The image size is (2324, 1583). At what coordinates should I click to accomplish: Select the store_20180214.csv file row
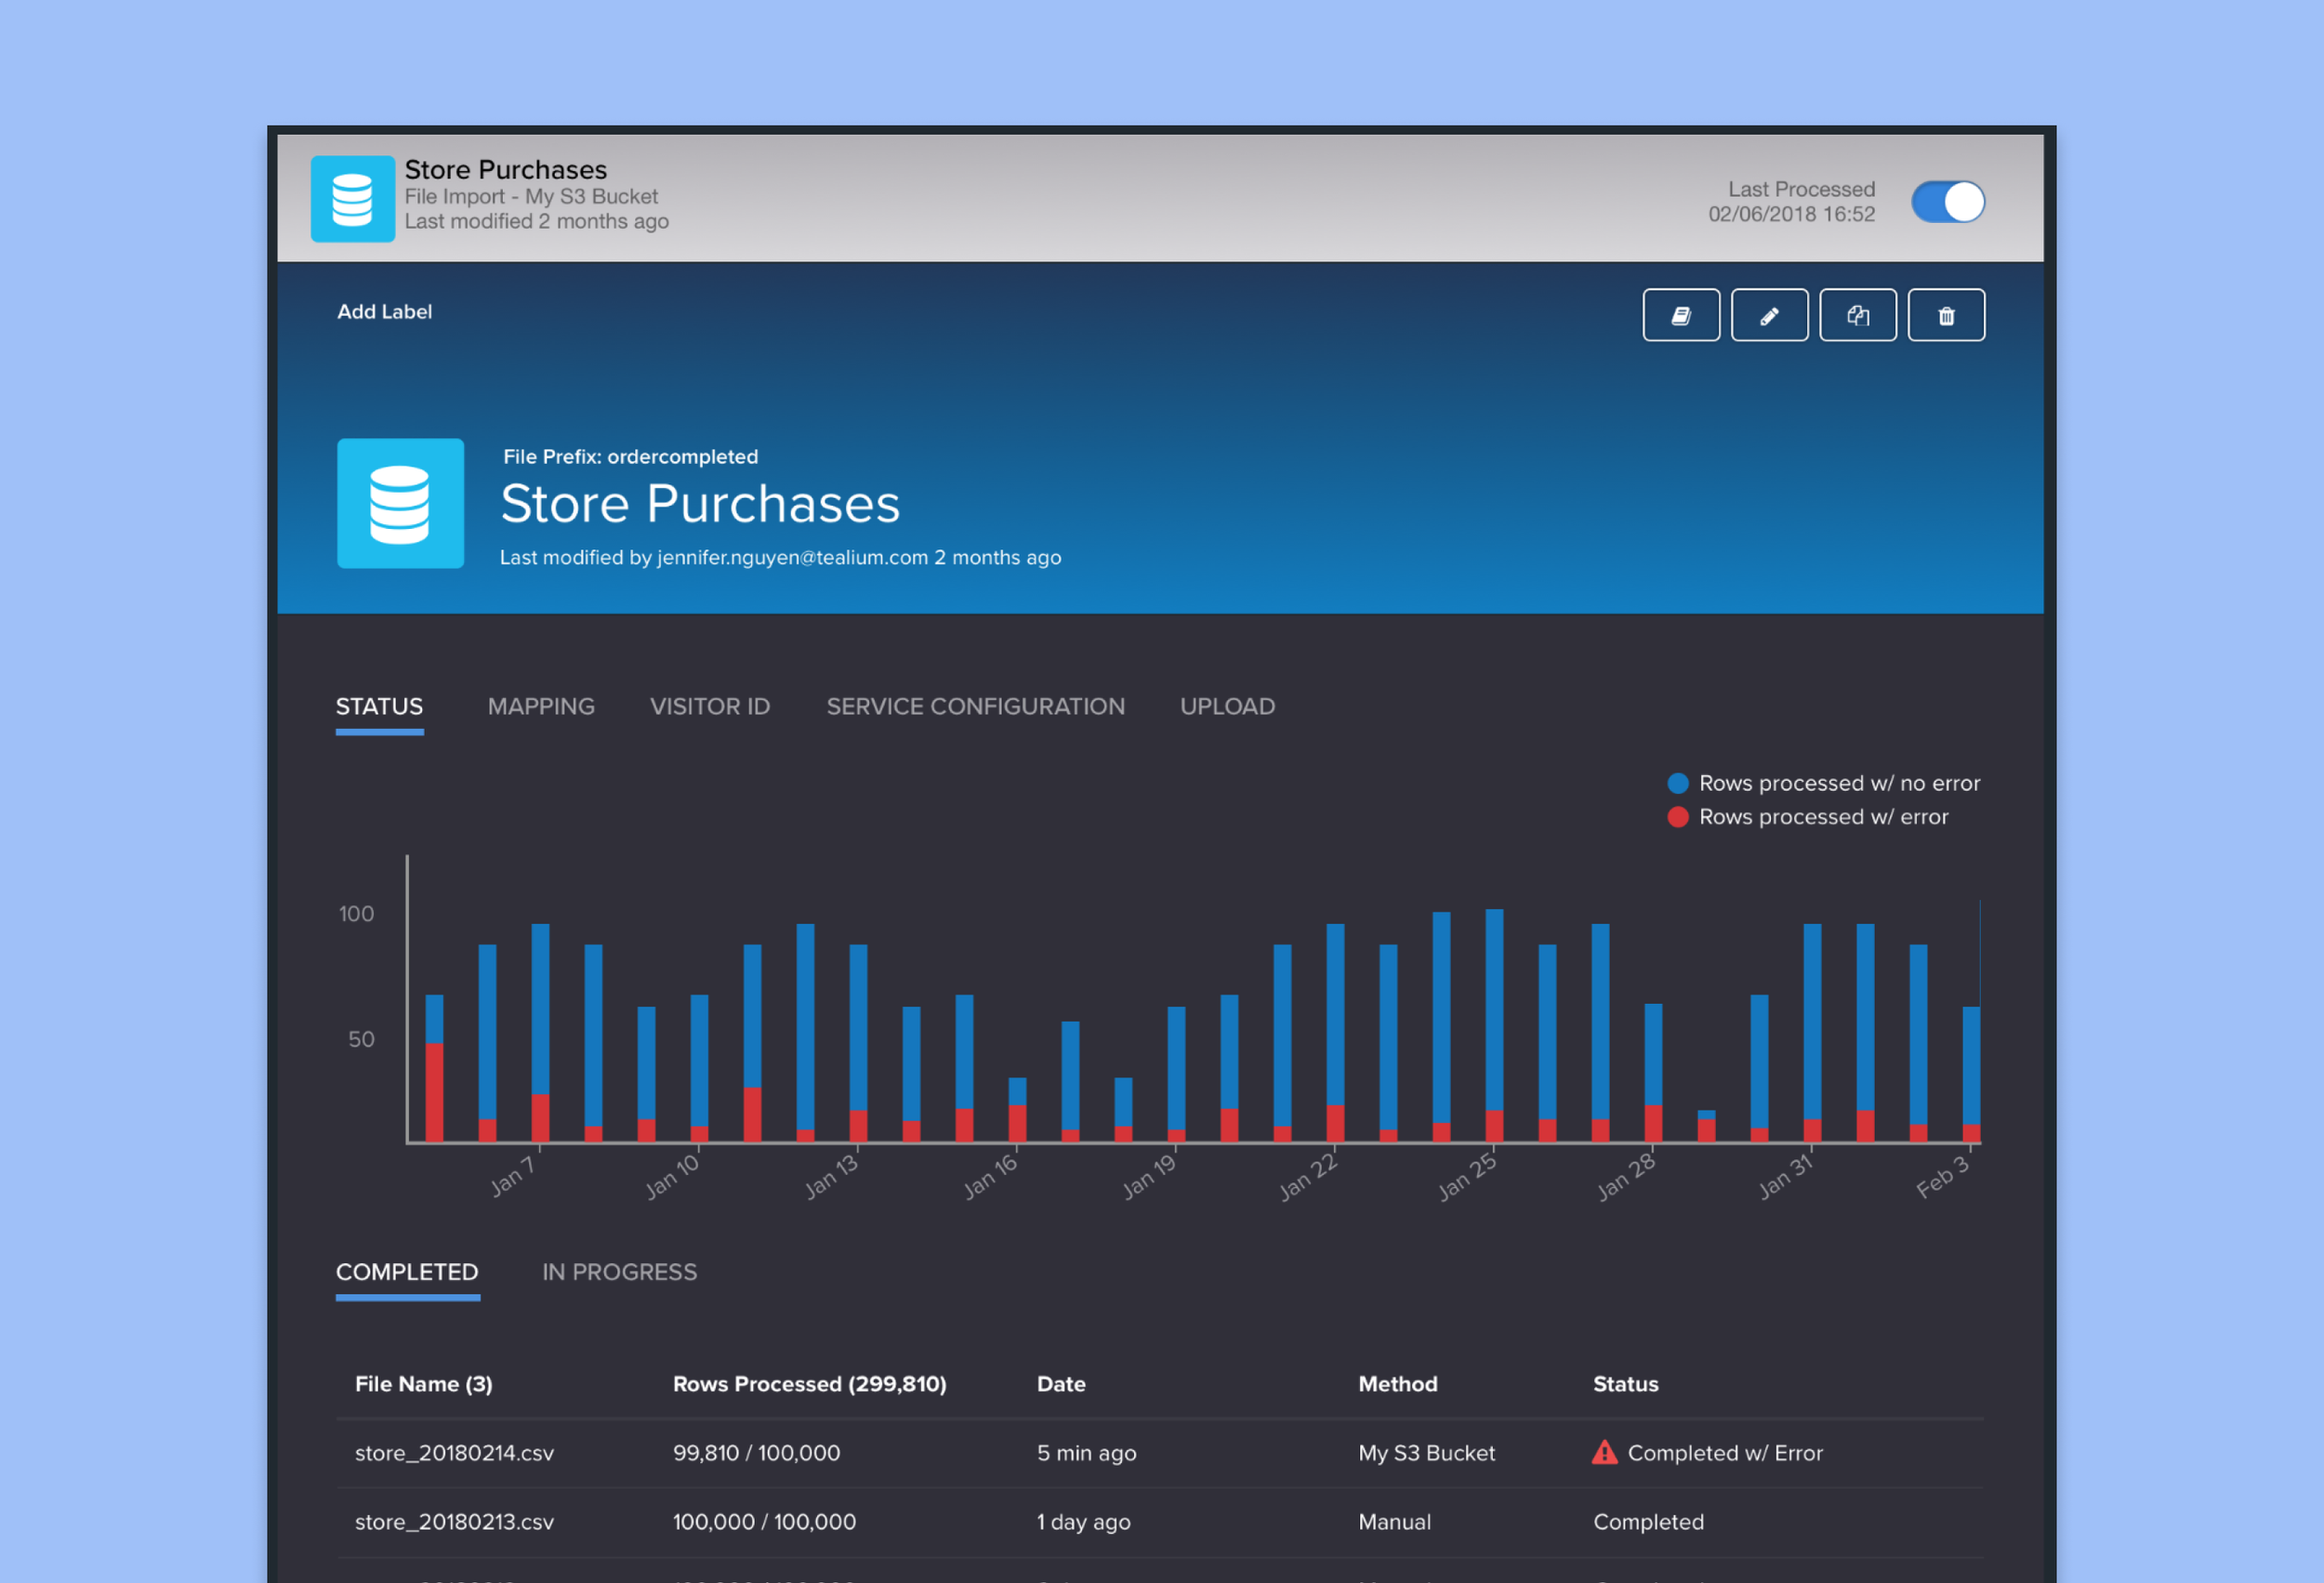[x=454, y=1453]
